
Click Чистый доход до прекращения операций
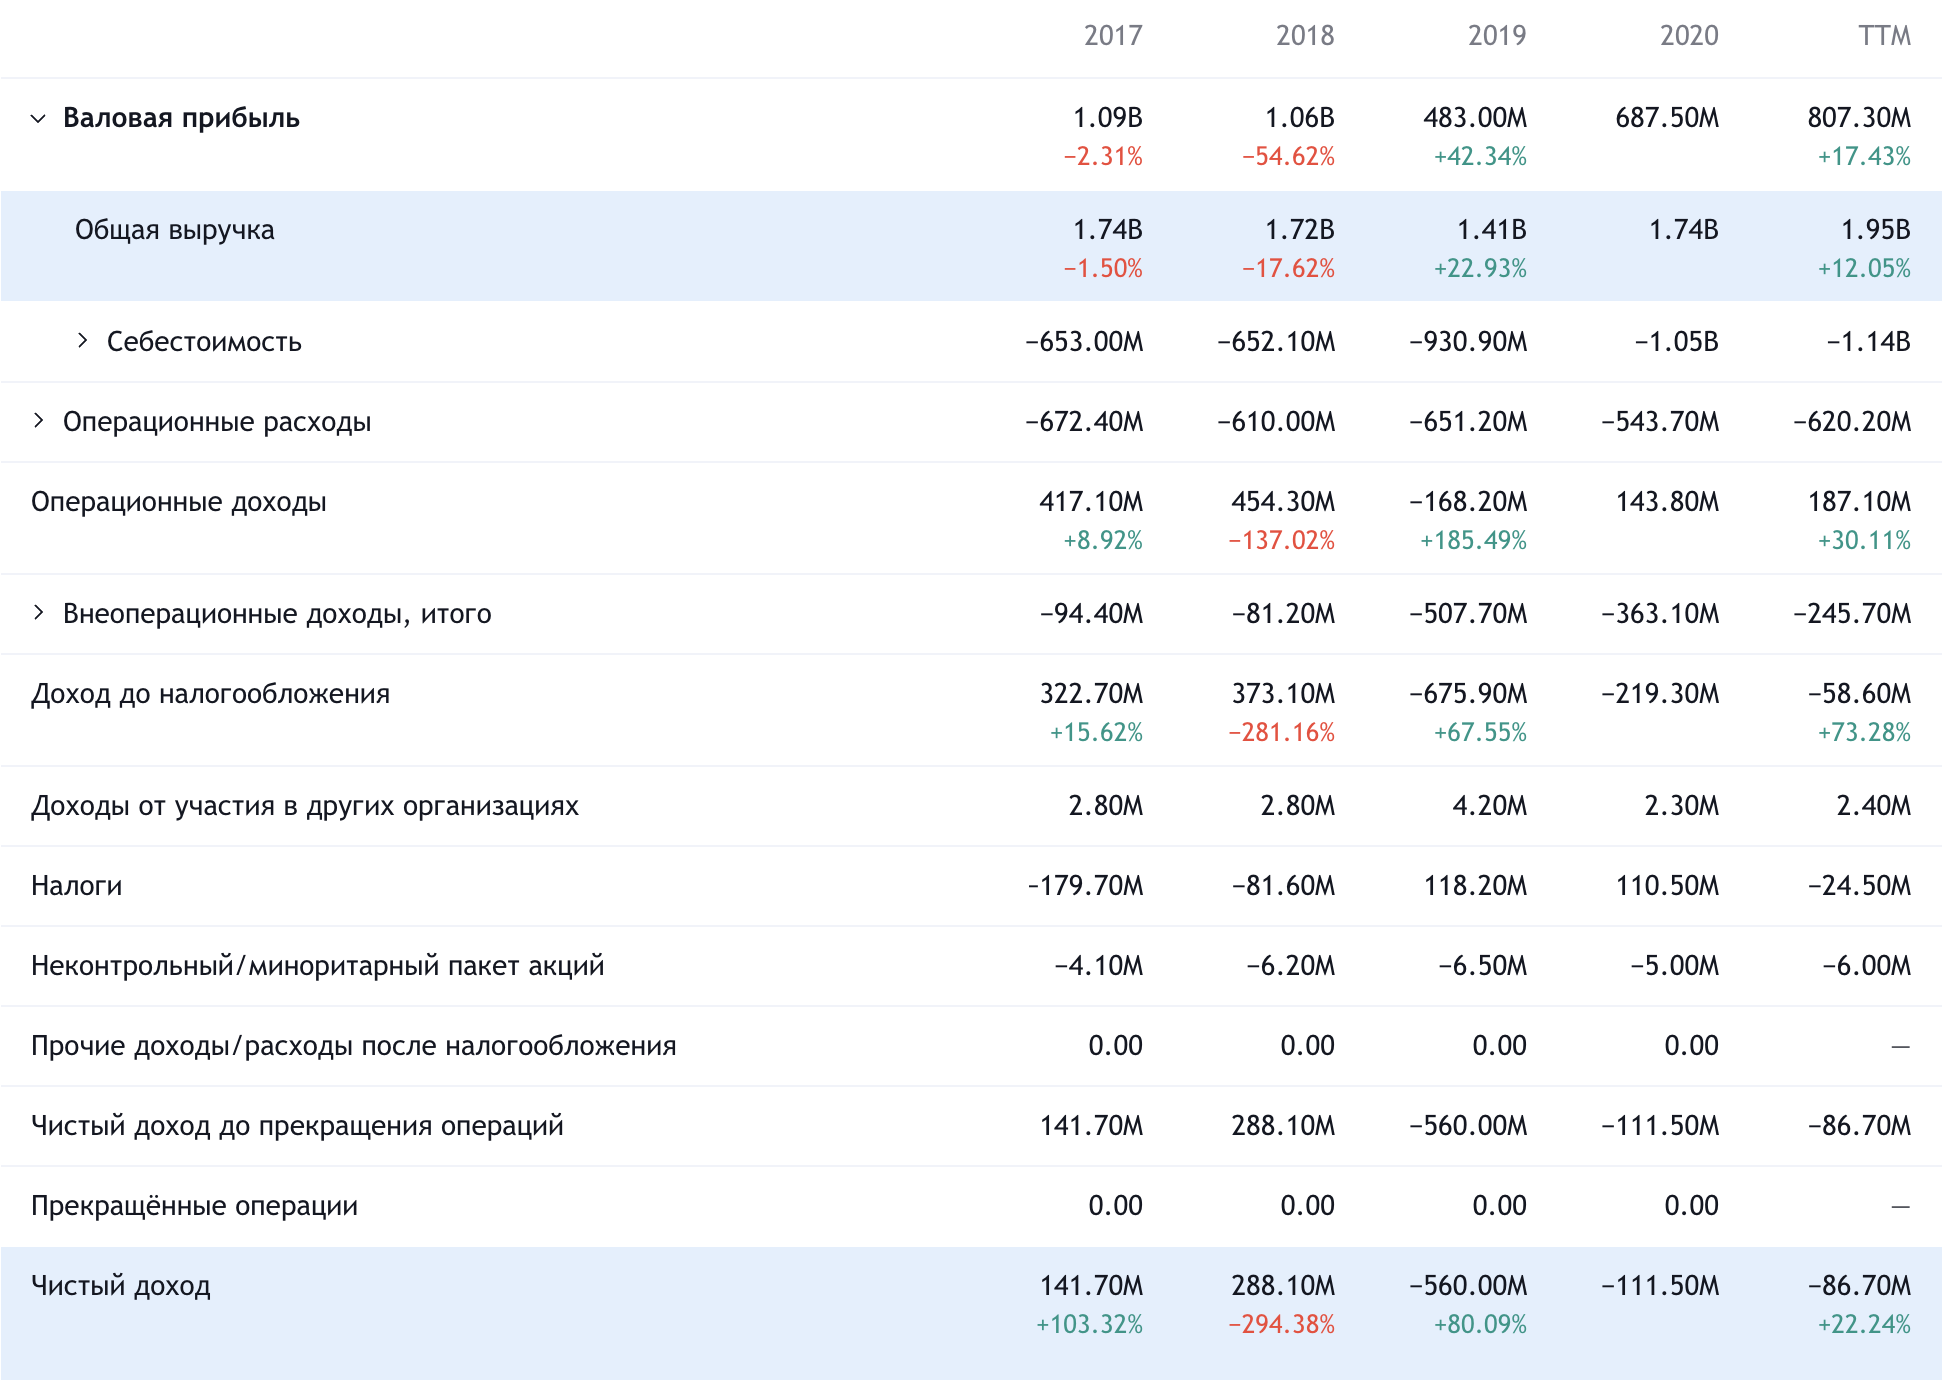click(x=297, y=1126)
